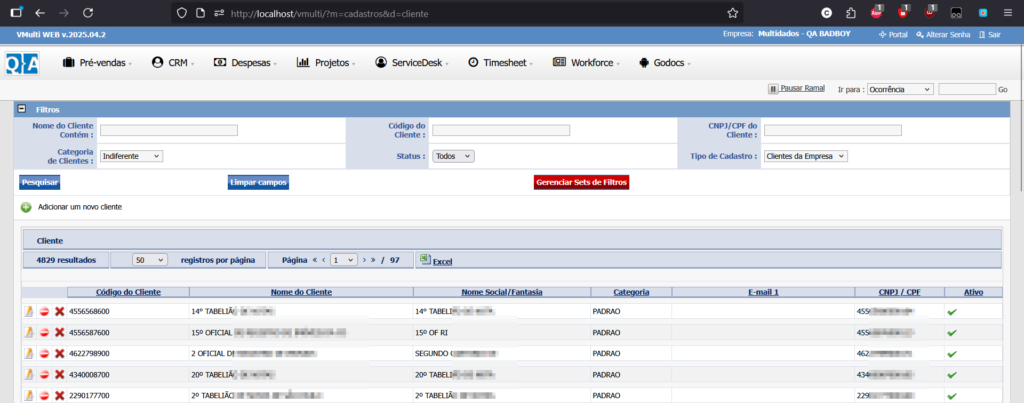Click the green plus icon to add a client
This screenshot has height=403, width=1024.
tap(26, 206)
